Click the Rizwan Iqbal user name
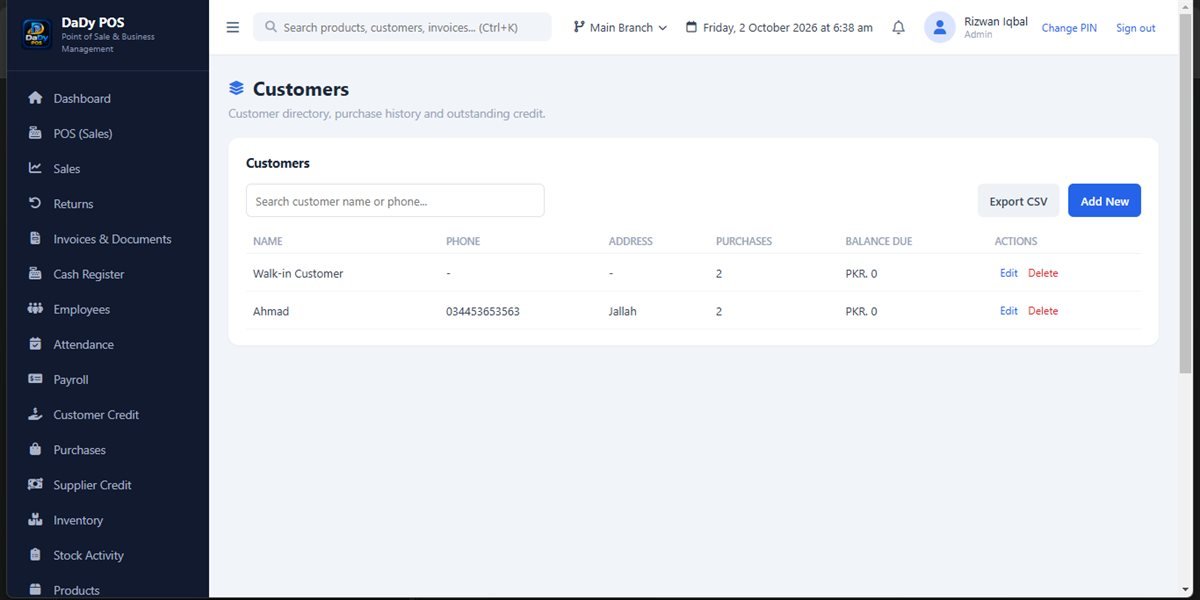Viewport: 1200px width, 600px height. tap(996, 21)
